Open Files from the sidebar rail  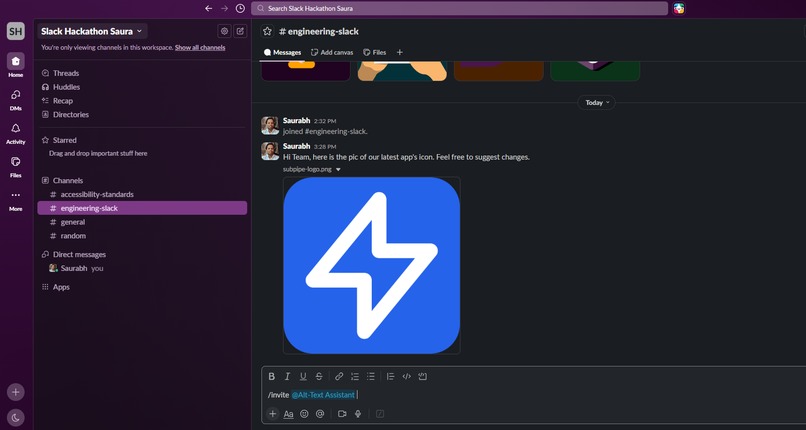[x=15, y=166]
